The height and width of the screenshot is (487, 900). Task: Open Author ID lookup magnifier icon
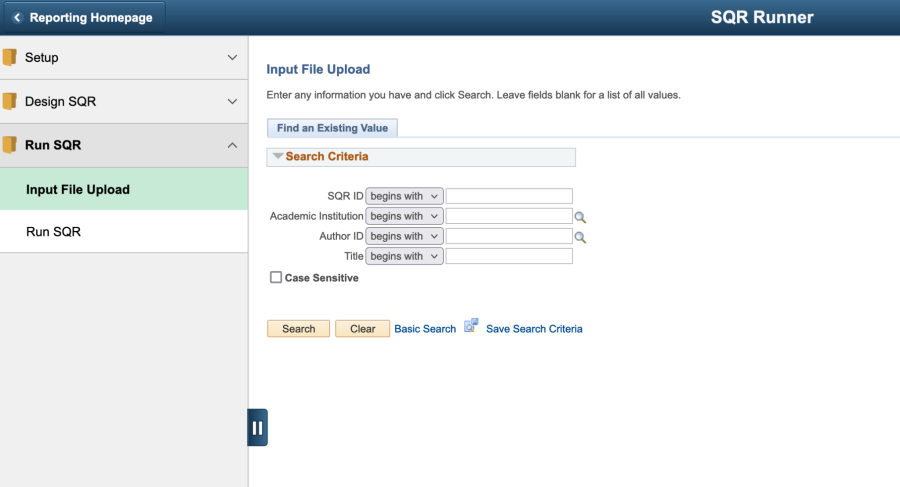point(580,237)
